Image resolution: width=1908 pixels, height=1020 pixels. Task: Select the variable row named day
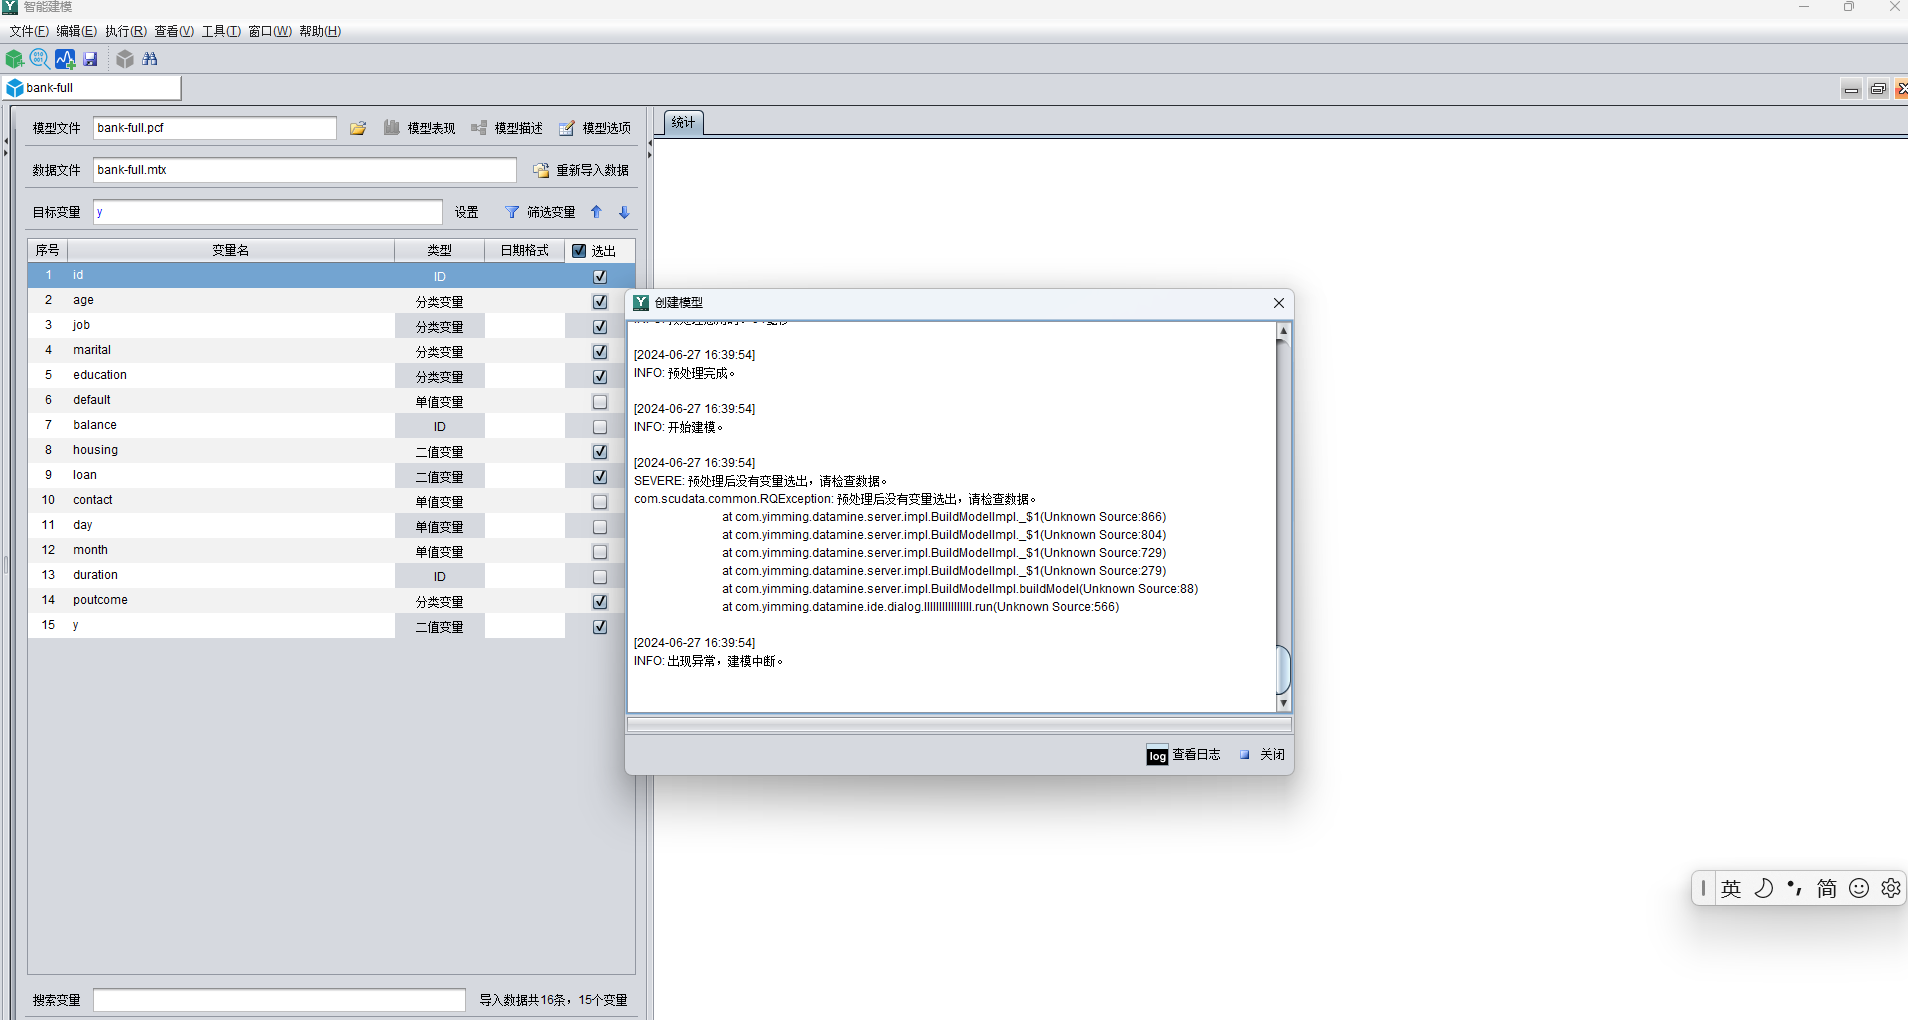331,526
